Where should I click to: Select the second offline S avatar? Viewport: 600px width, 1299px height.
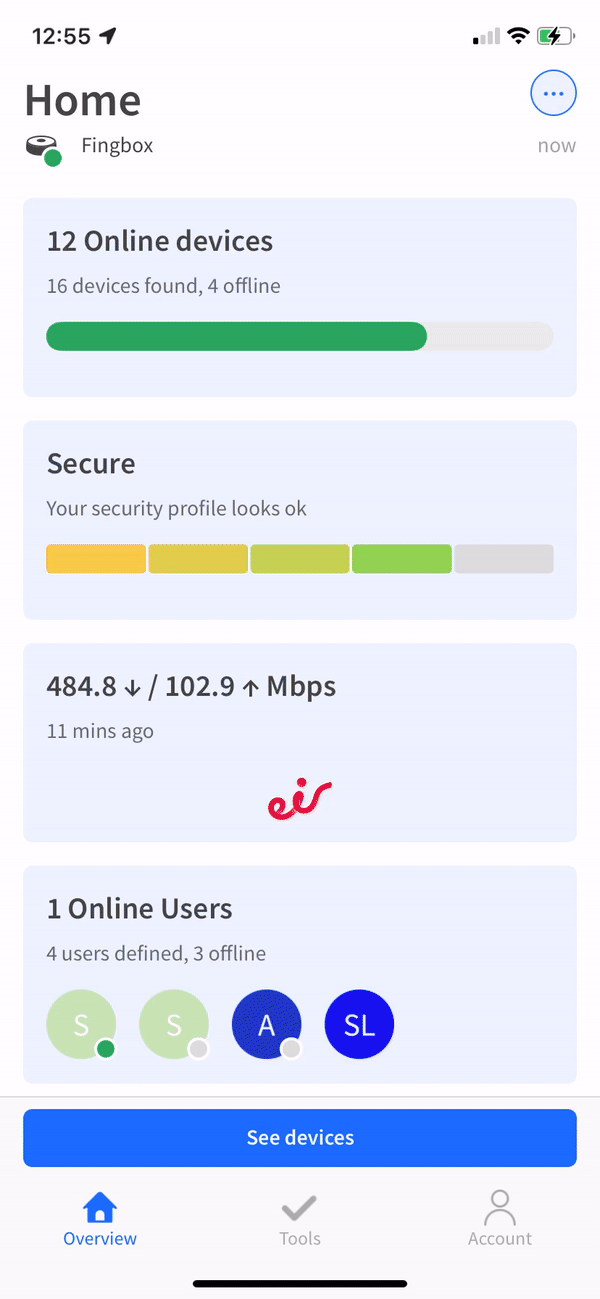point(174,1024)
